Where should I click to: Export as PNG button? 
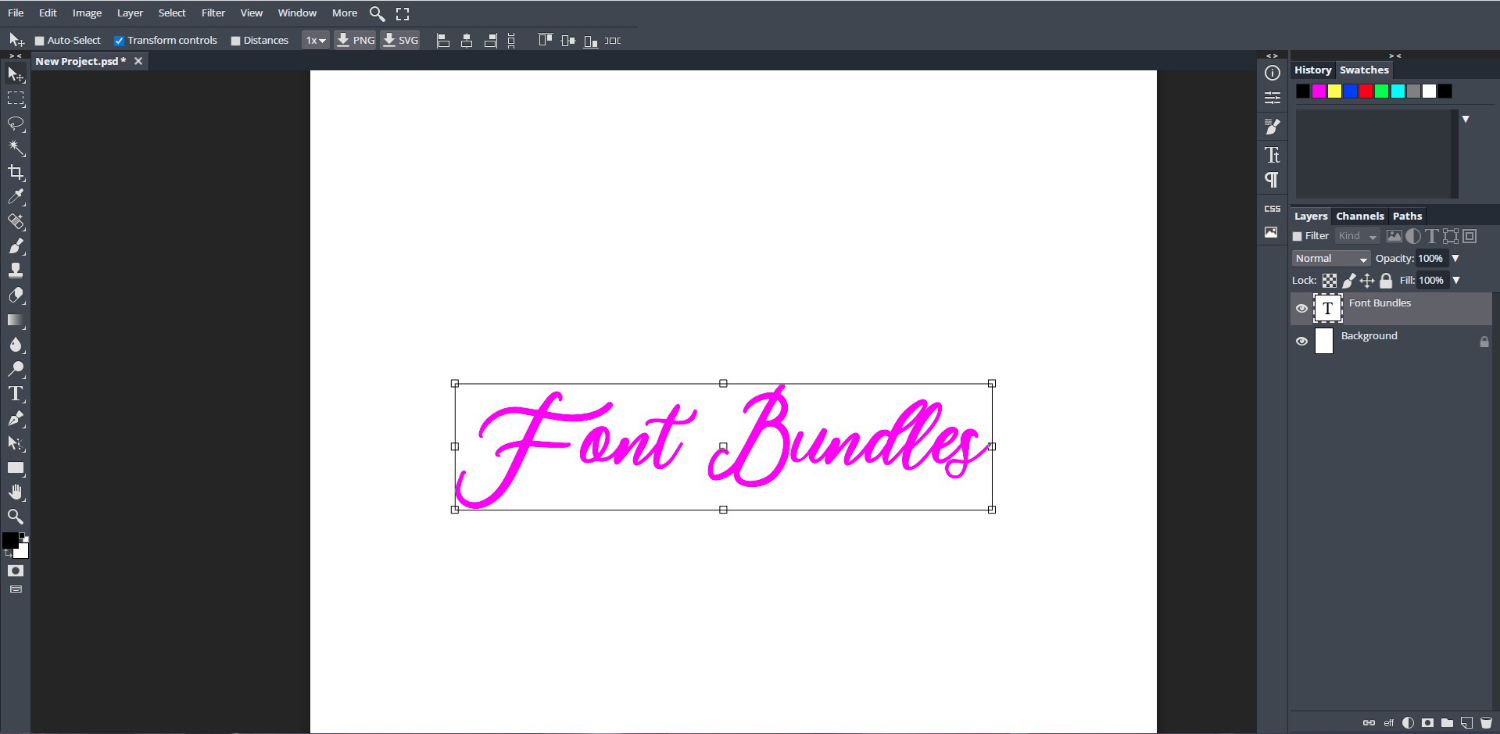(355, 41)
